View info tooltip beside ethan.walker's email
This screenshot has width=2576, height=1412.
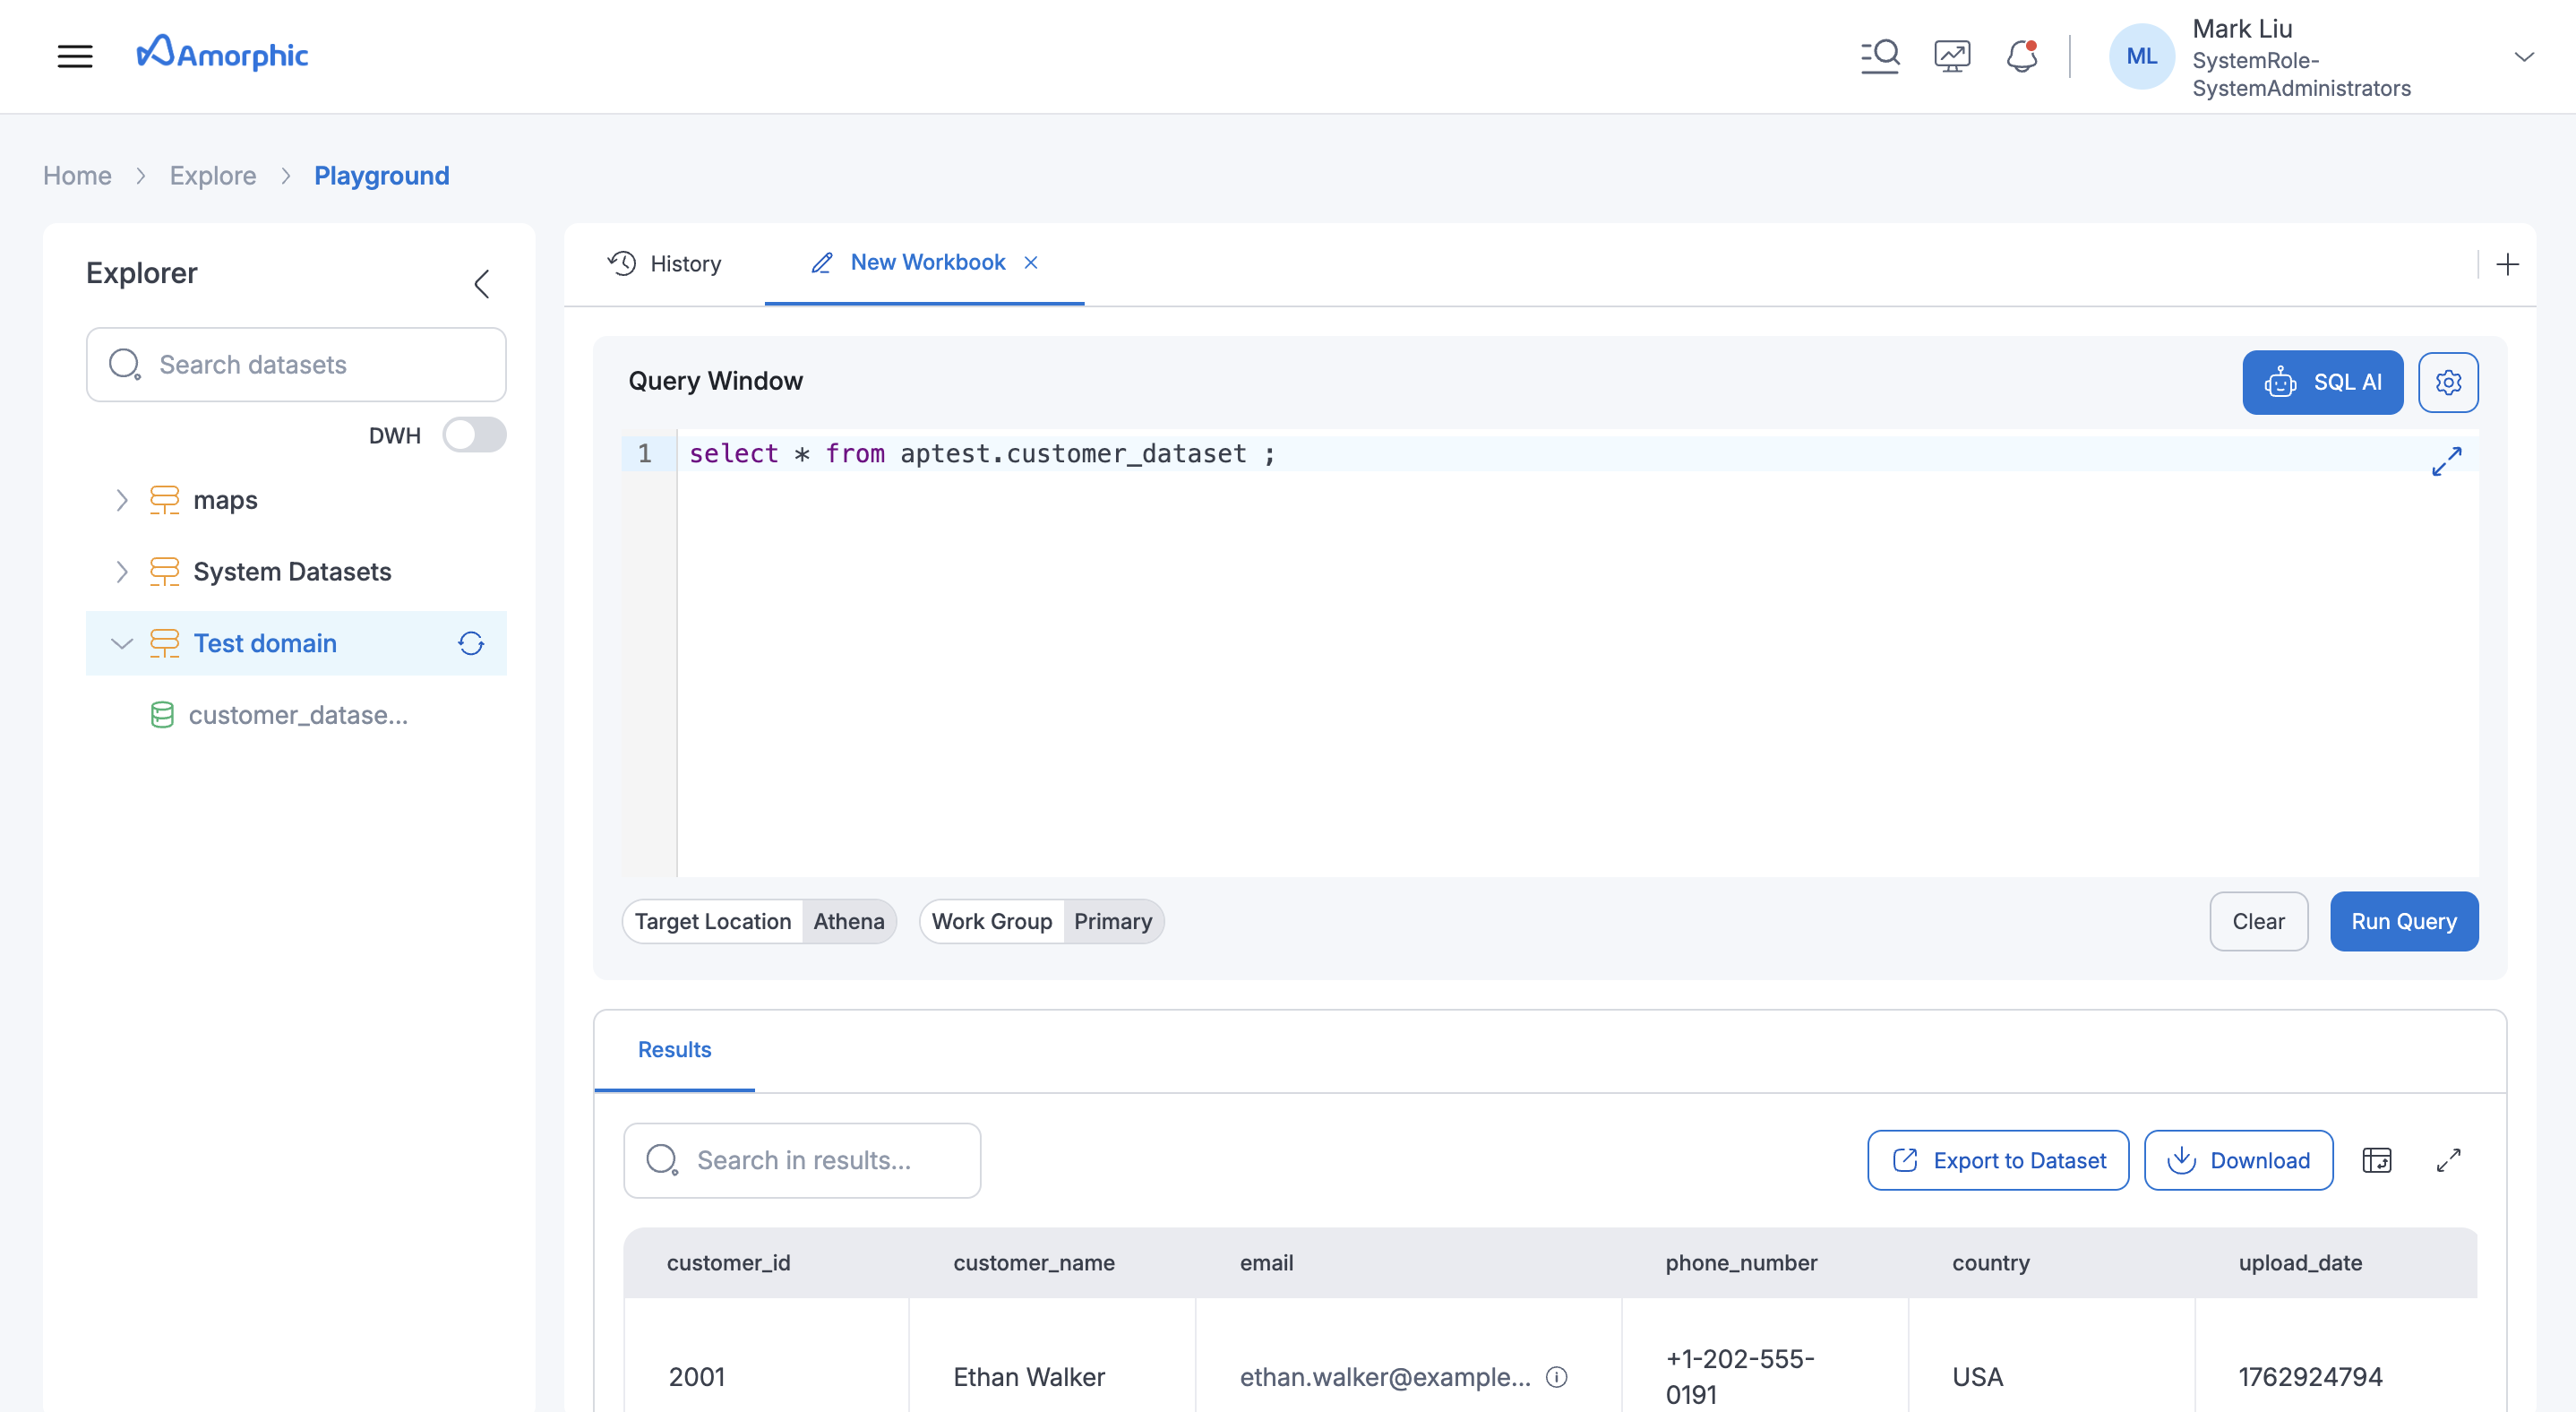click(x=1557, y=1377)
